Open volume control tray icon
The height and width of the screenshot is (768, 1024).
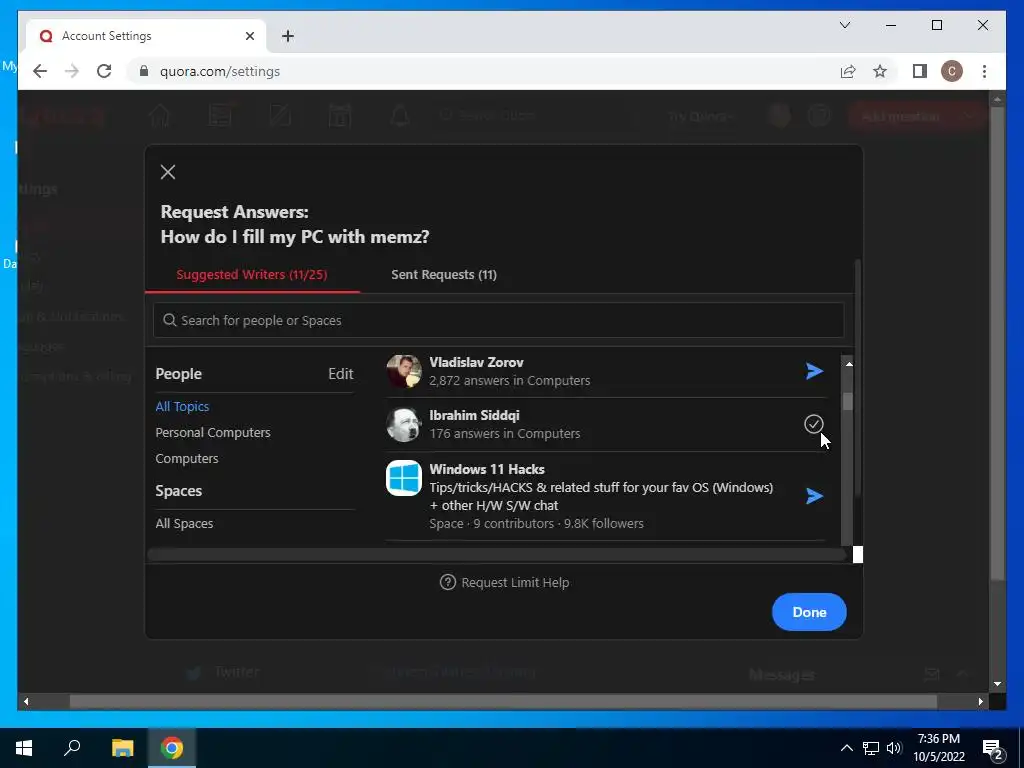coord(893,748)
